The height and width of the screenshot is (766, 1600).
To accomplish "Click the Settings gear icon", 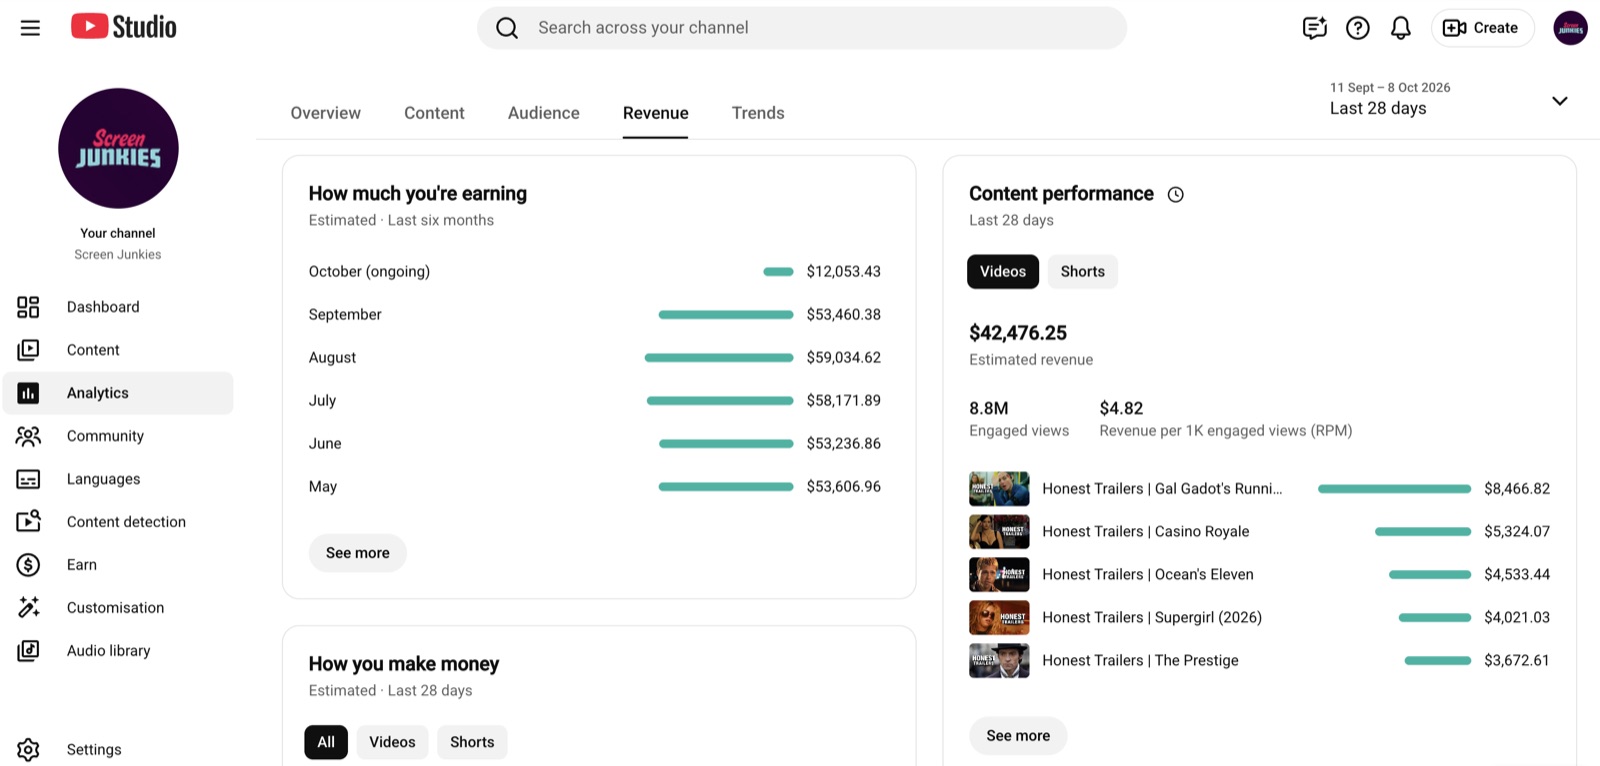I will 28,750.
